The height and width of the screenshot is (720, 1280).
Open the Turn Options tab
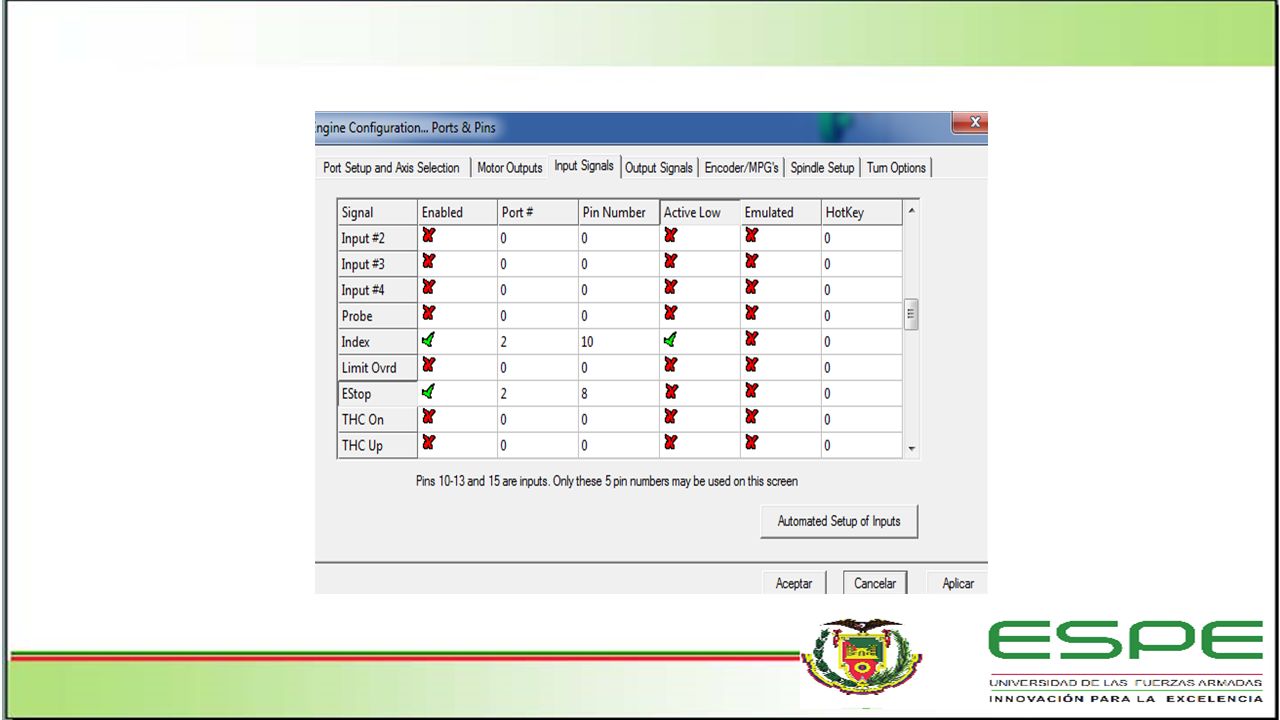point(896,168)
